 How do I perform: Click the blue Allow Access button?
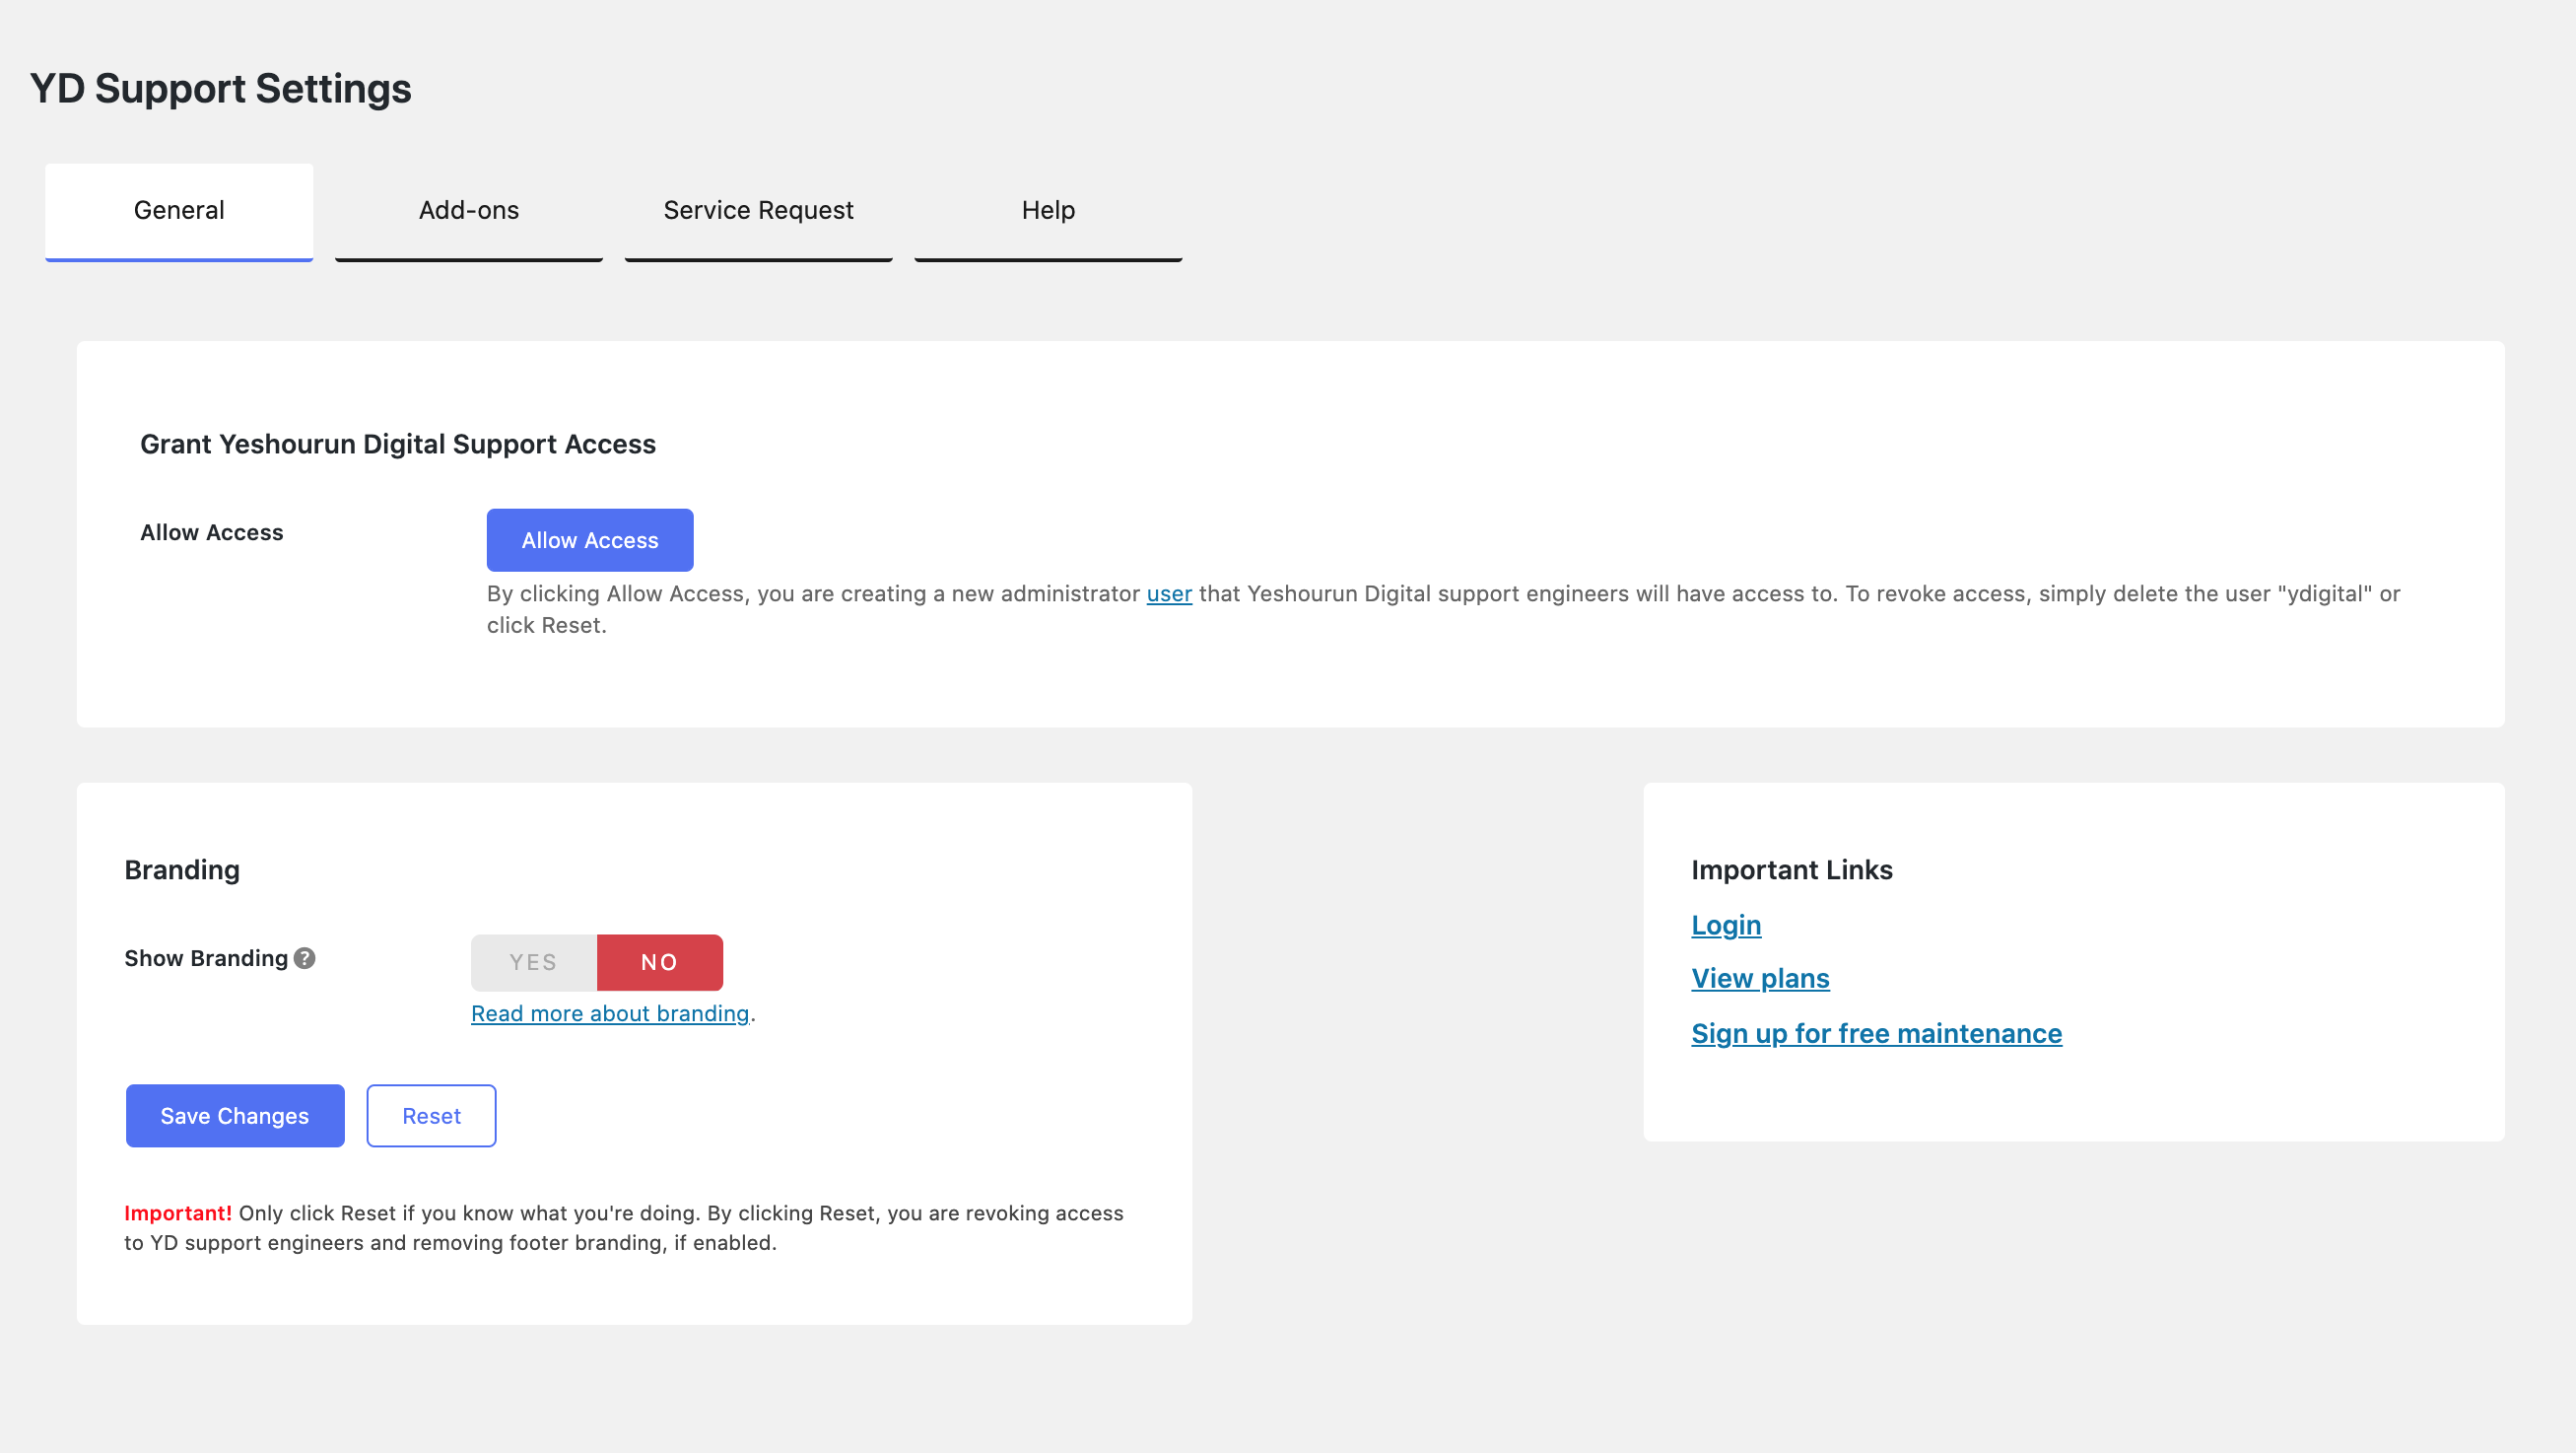(590, 540)
